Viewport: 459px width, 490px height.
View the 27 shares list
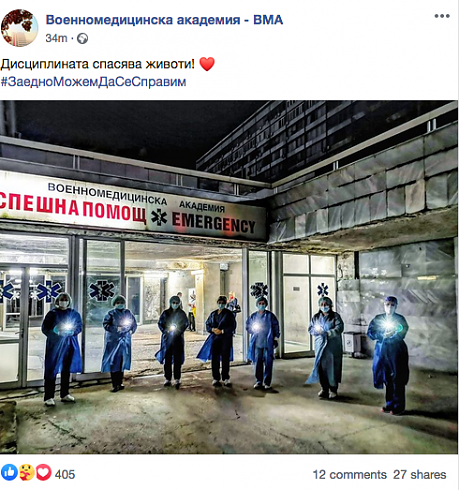coord(419,475)
